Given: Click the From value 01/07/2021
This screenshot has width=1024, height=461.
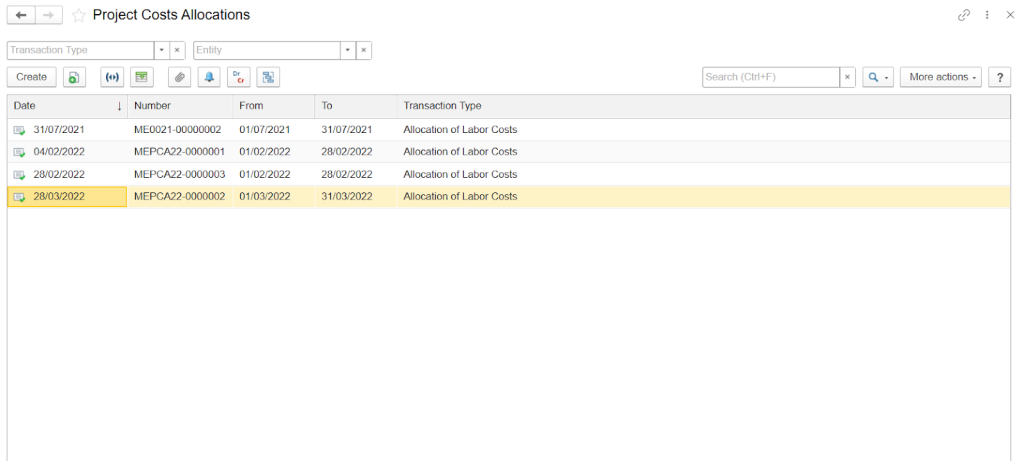Looking at the screenshot, I should point(264,130).
